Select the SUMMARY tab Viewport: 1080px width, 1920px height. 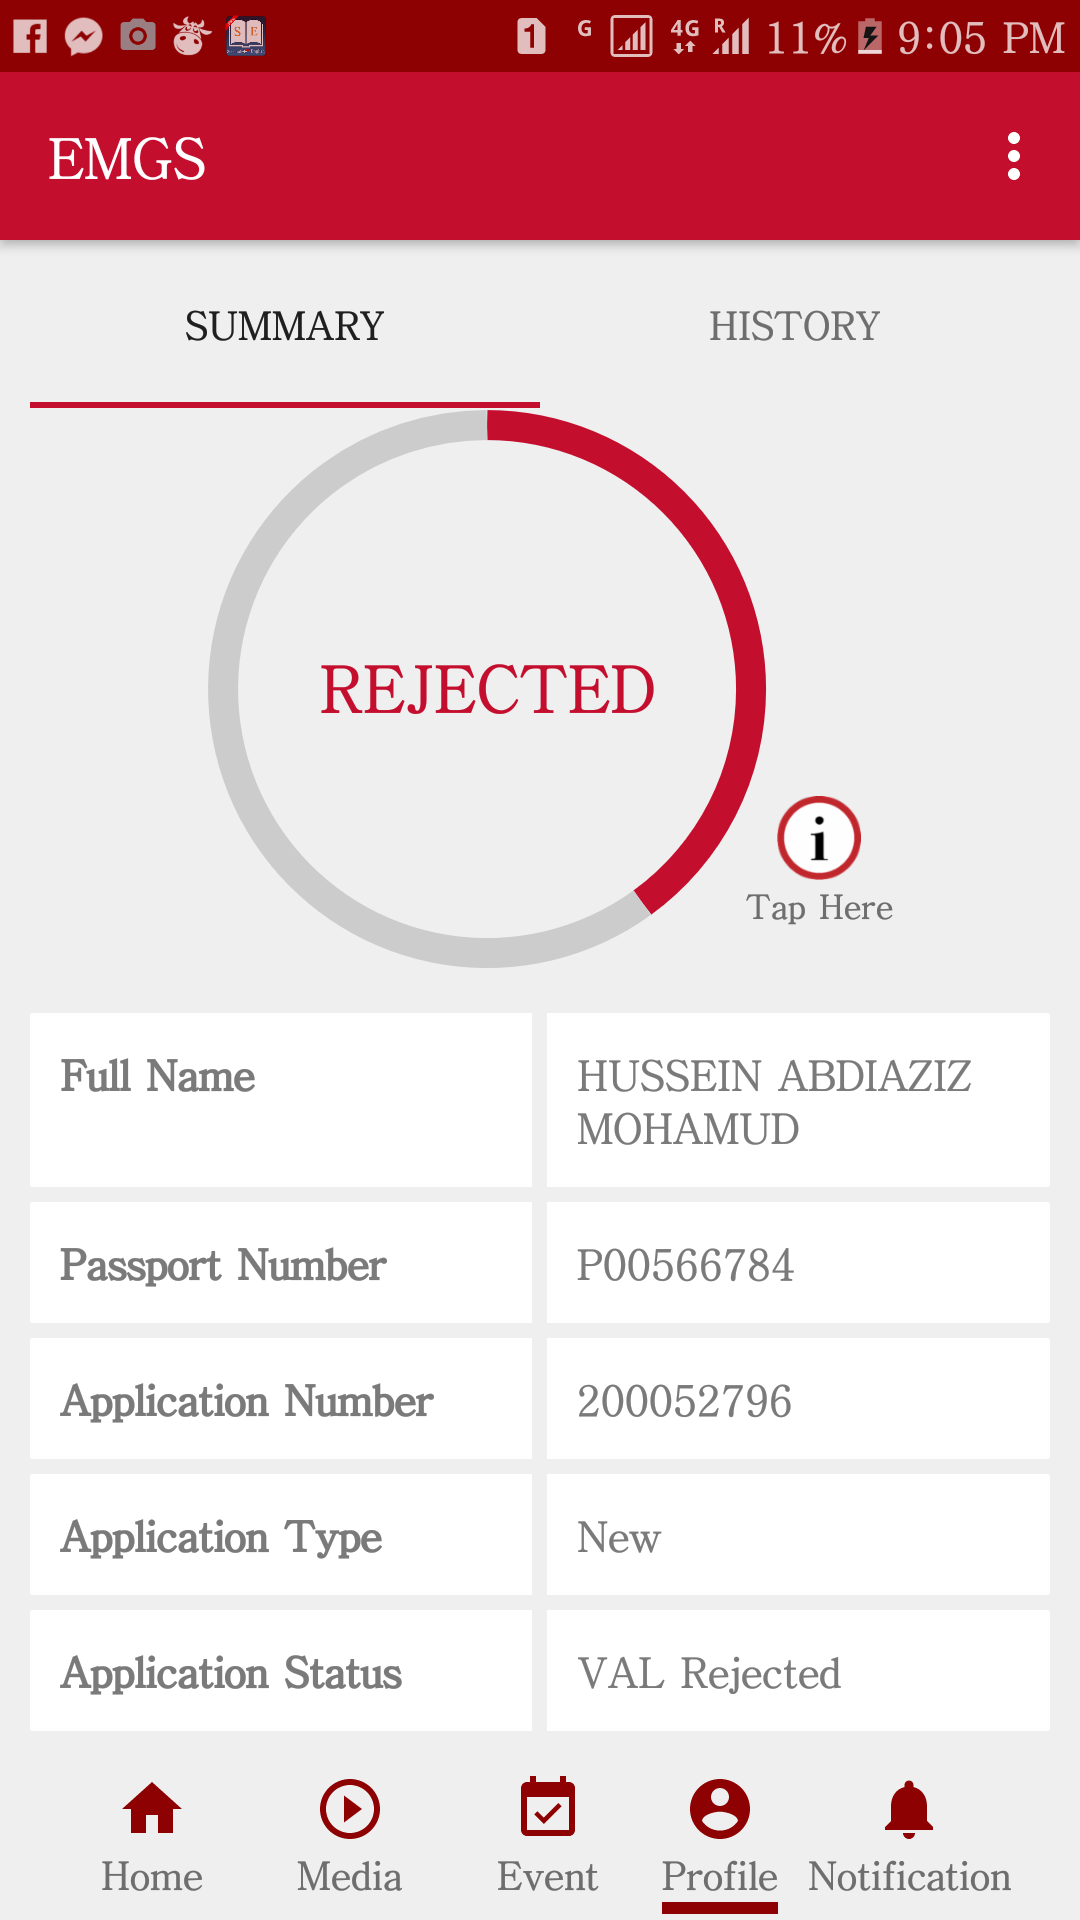285,326
